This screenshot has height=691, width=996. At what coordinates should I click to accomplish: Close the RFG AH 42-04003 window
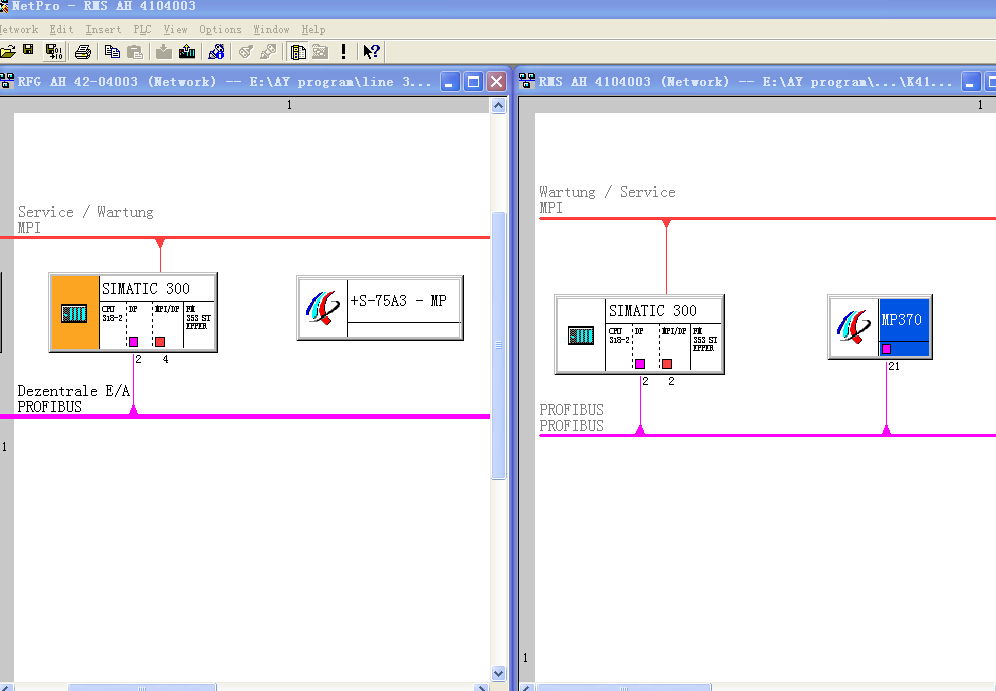click(497, 82)
